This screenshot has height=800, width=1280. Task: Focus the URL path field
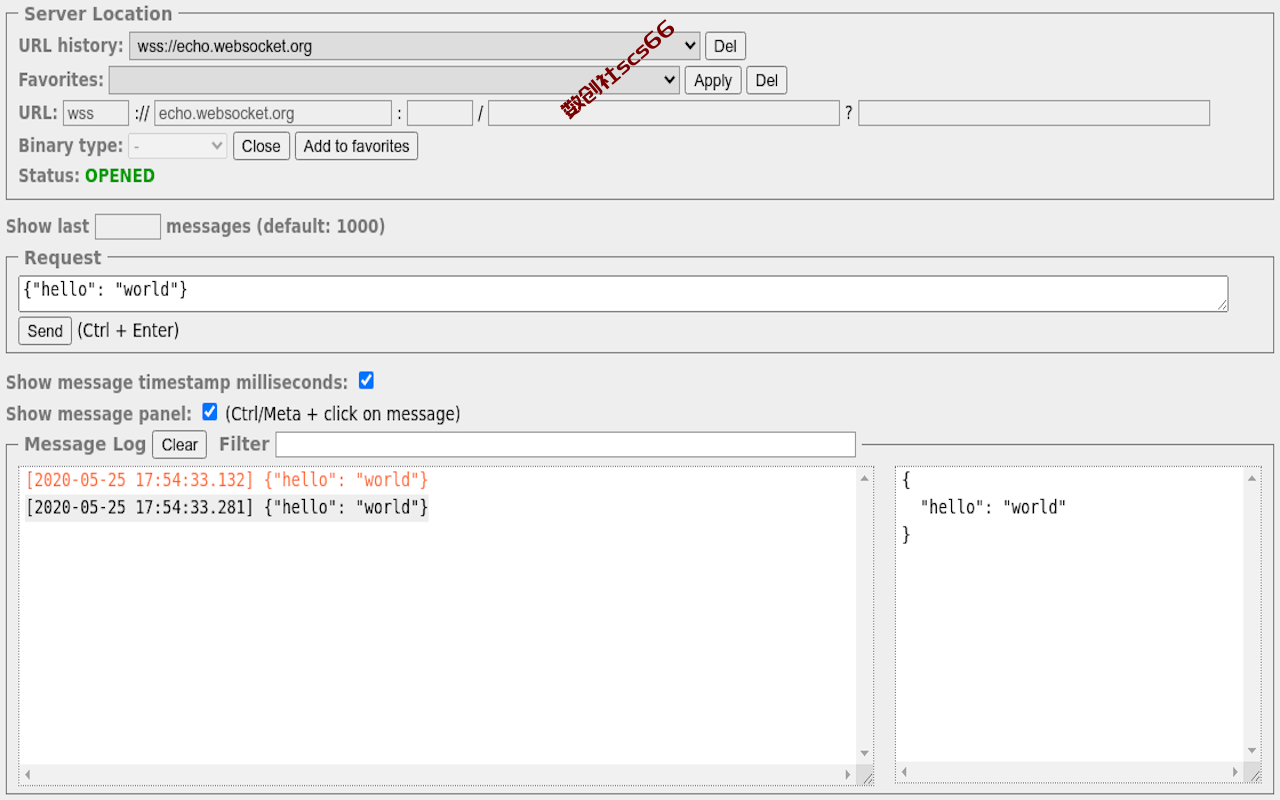(x=664, y=113)
